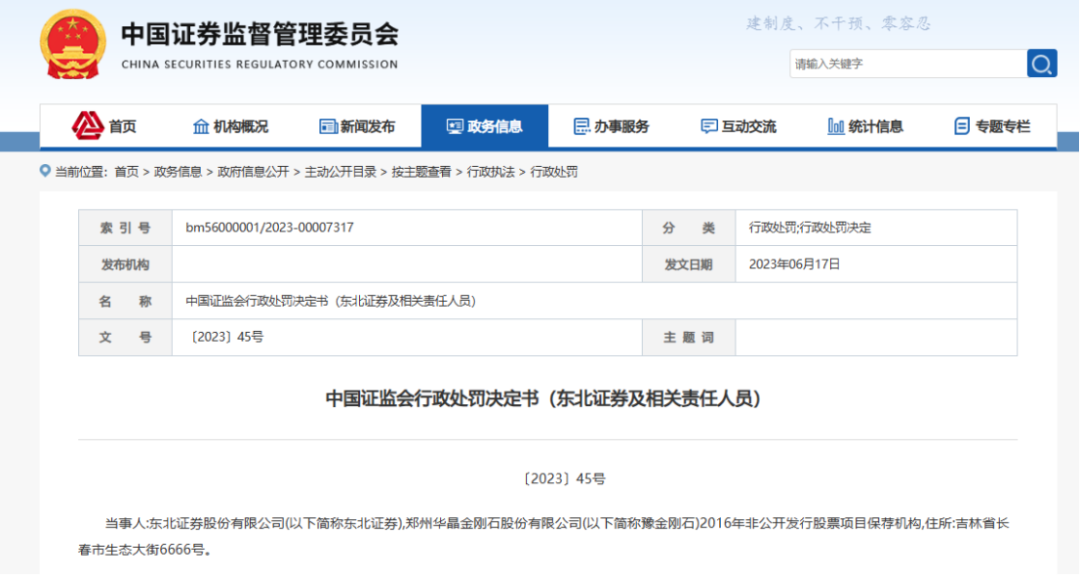Open the 统计信息 navigation tab
1080x575 pixels.
866,127
